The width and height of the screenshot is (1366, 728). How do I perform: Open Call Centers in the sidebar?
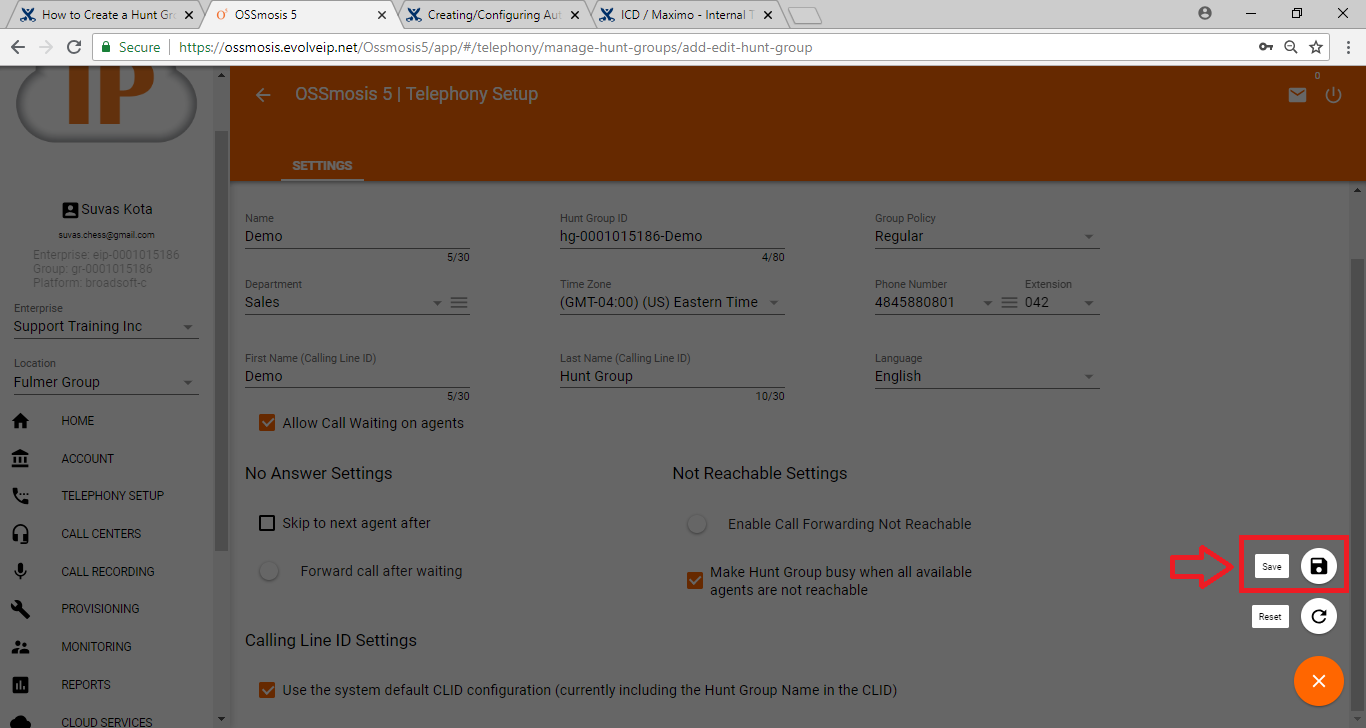click(101, 534)
